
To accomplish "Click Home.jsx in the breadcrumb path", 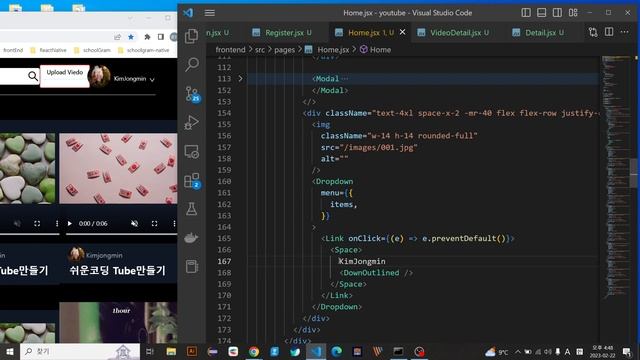I will (333, 50).
